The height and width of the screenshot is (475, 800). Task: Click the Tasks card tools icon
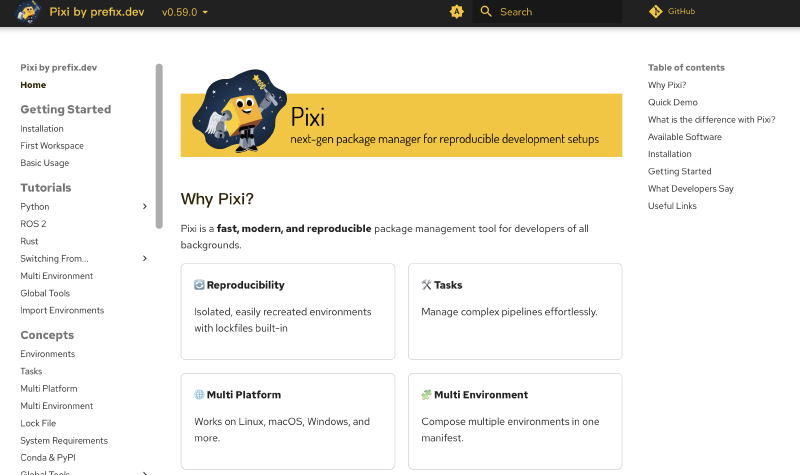coord(427,285)
